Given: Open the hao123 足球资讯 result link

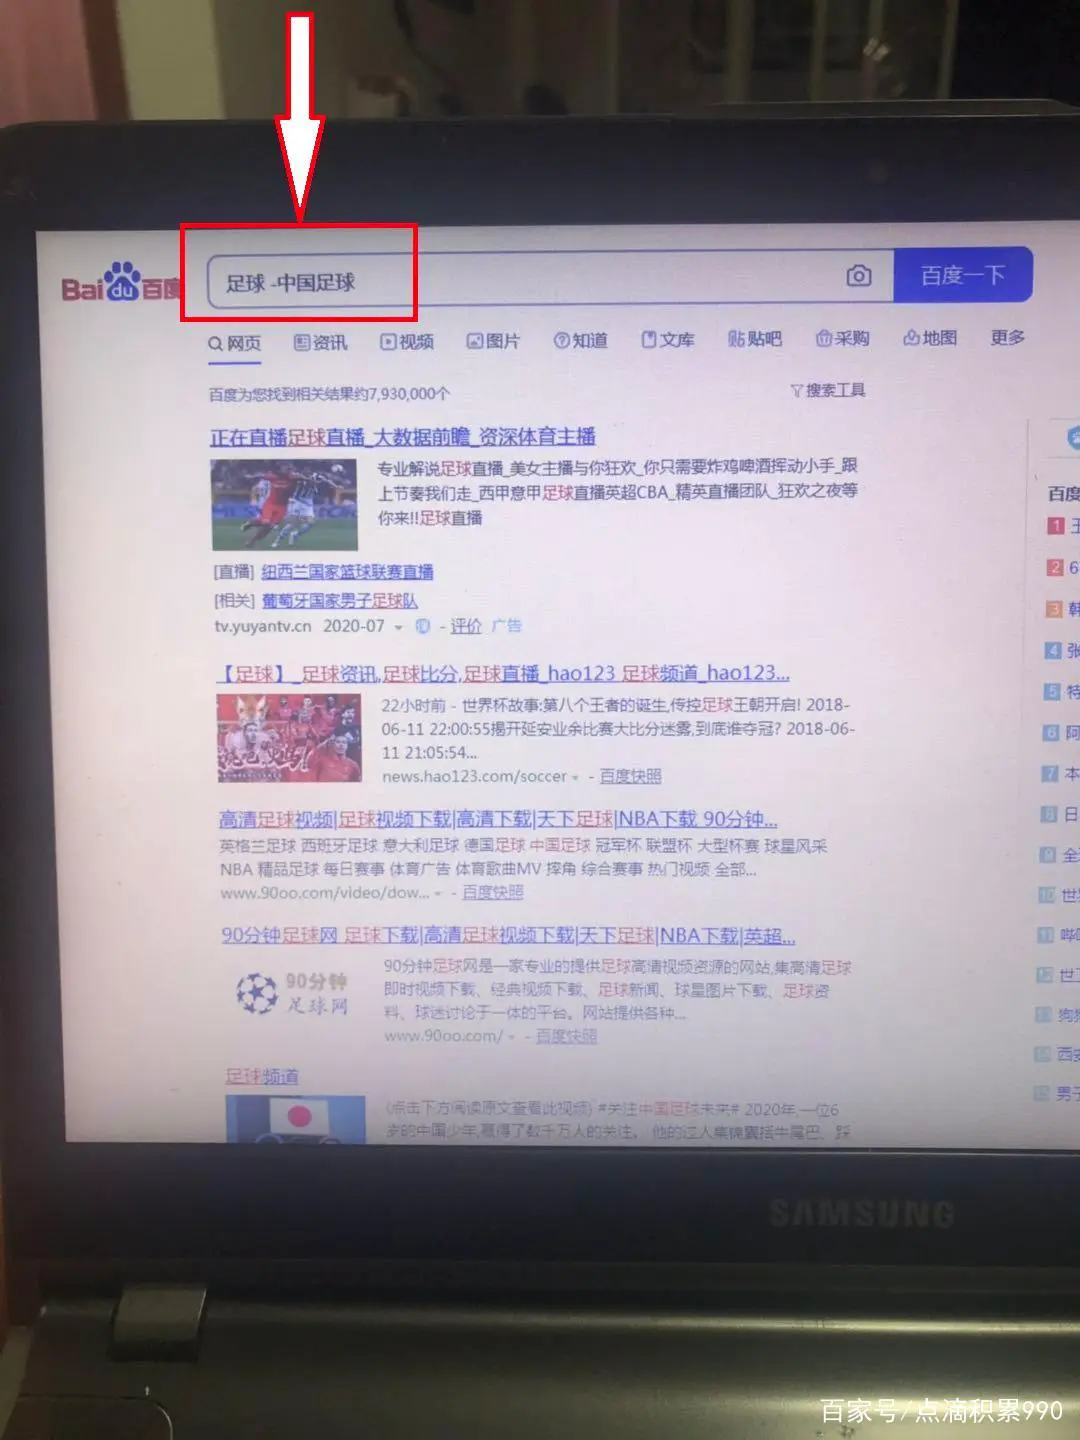Looking at the screenshot, I should [x=504, y=674].
